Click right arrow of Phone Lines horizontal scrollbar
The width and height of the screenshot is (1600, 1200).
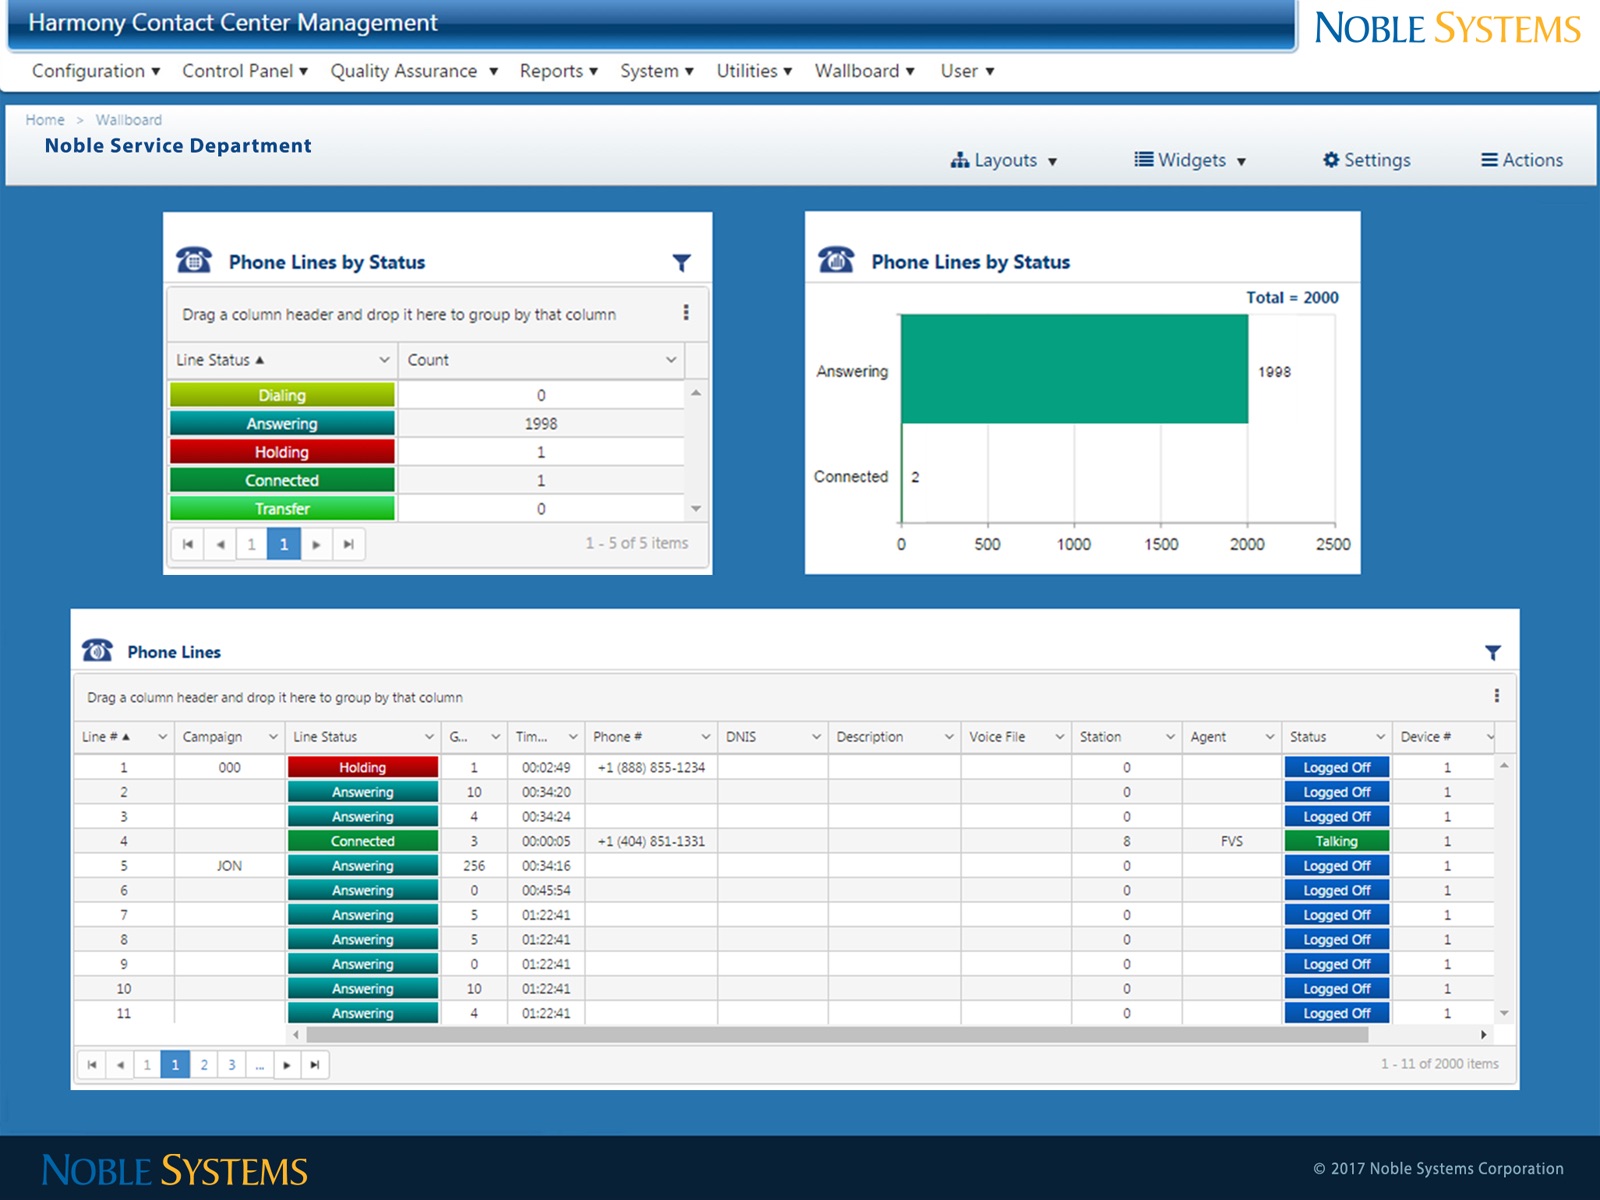(x=1483, y=1035)
